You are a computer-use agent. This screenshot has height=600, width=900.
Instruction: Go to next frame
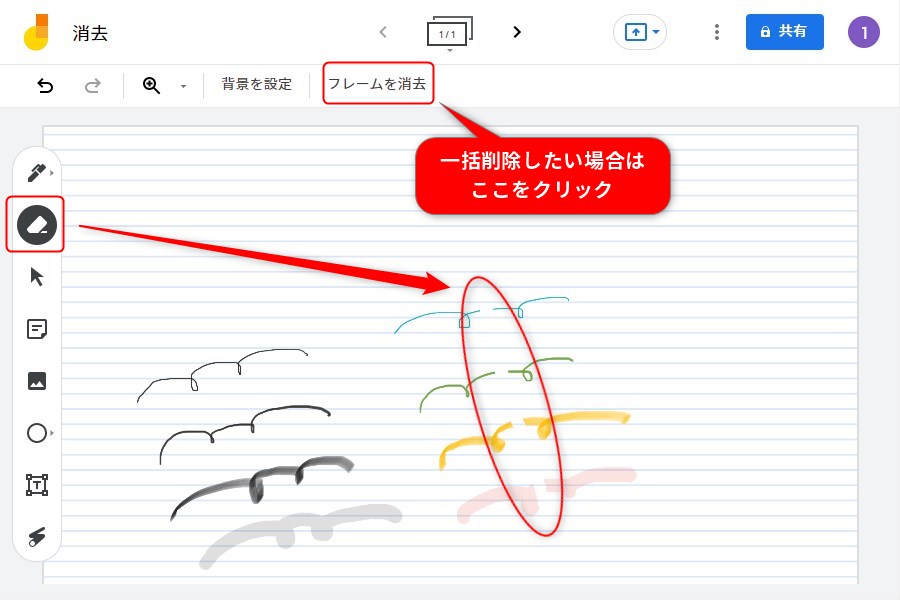click(x=517, y=32)
